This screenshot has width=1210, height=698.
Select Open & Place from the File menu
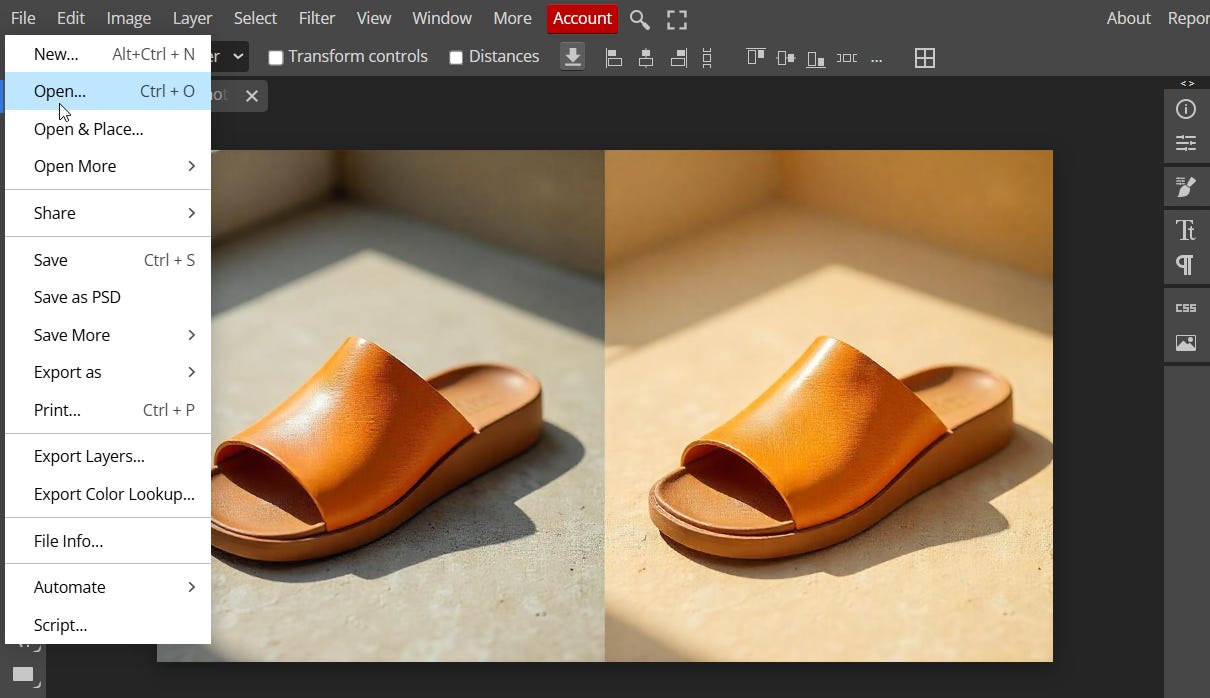88,129
